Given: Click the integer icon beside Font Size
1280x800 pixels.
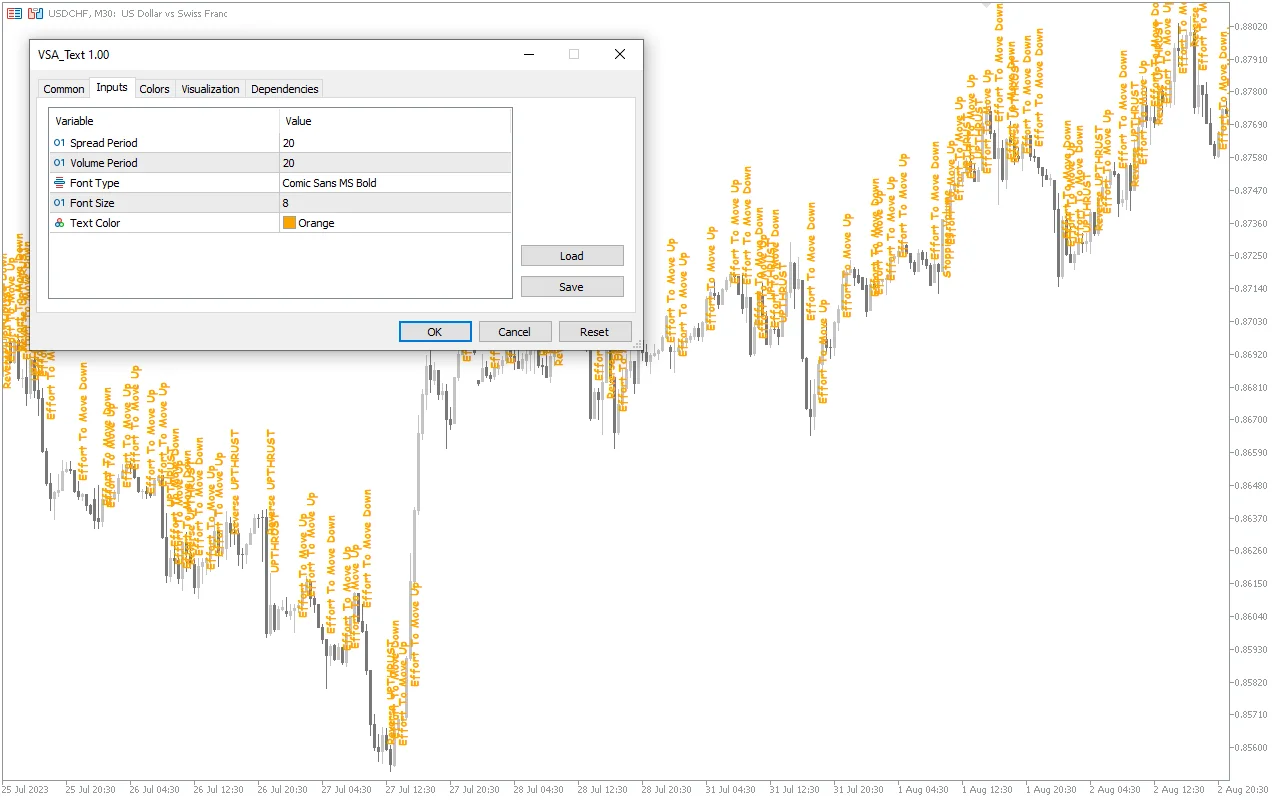Looking at the screenshot, I should (x=59, y=203).
